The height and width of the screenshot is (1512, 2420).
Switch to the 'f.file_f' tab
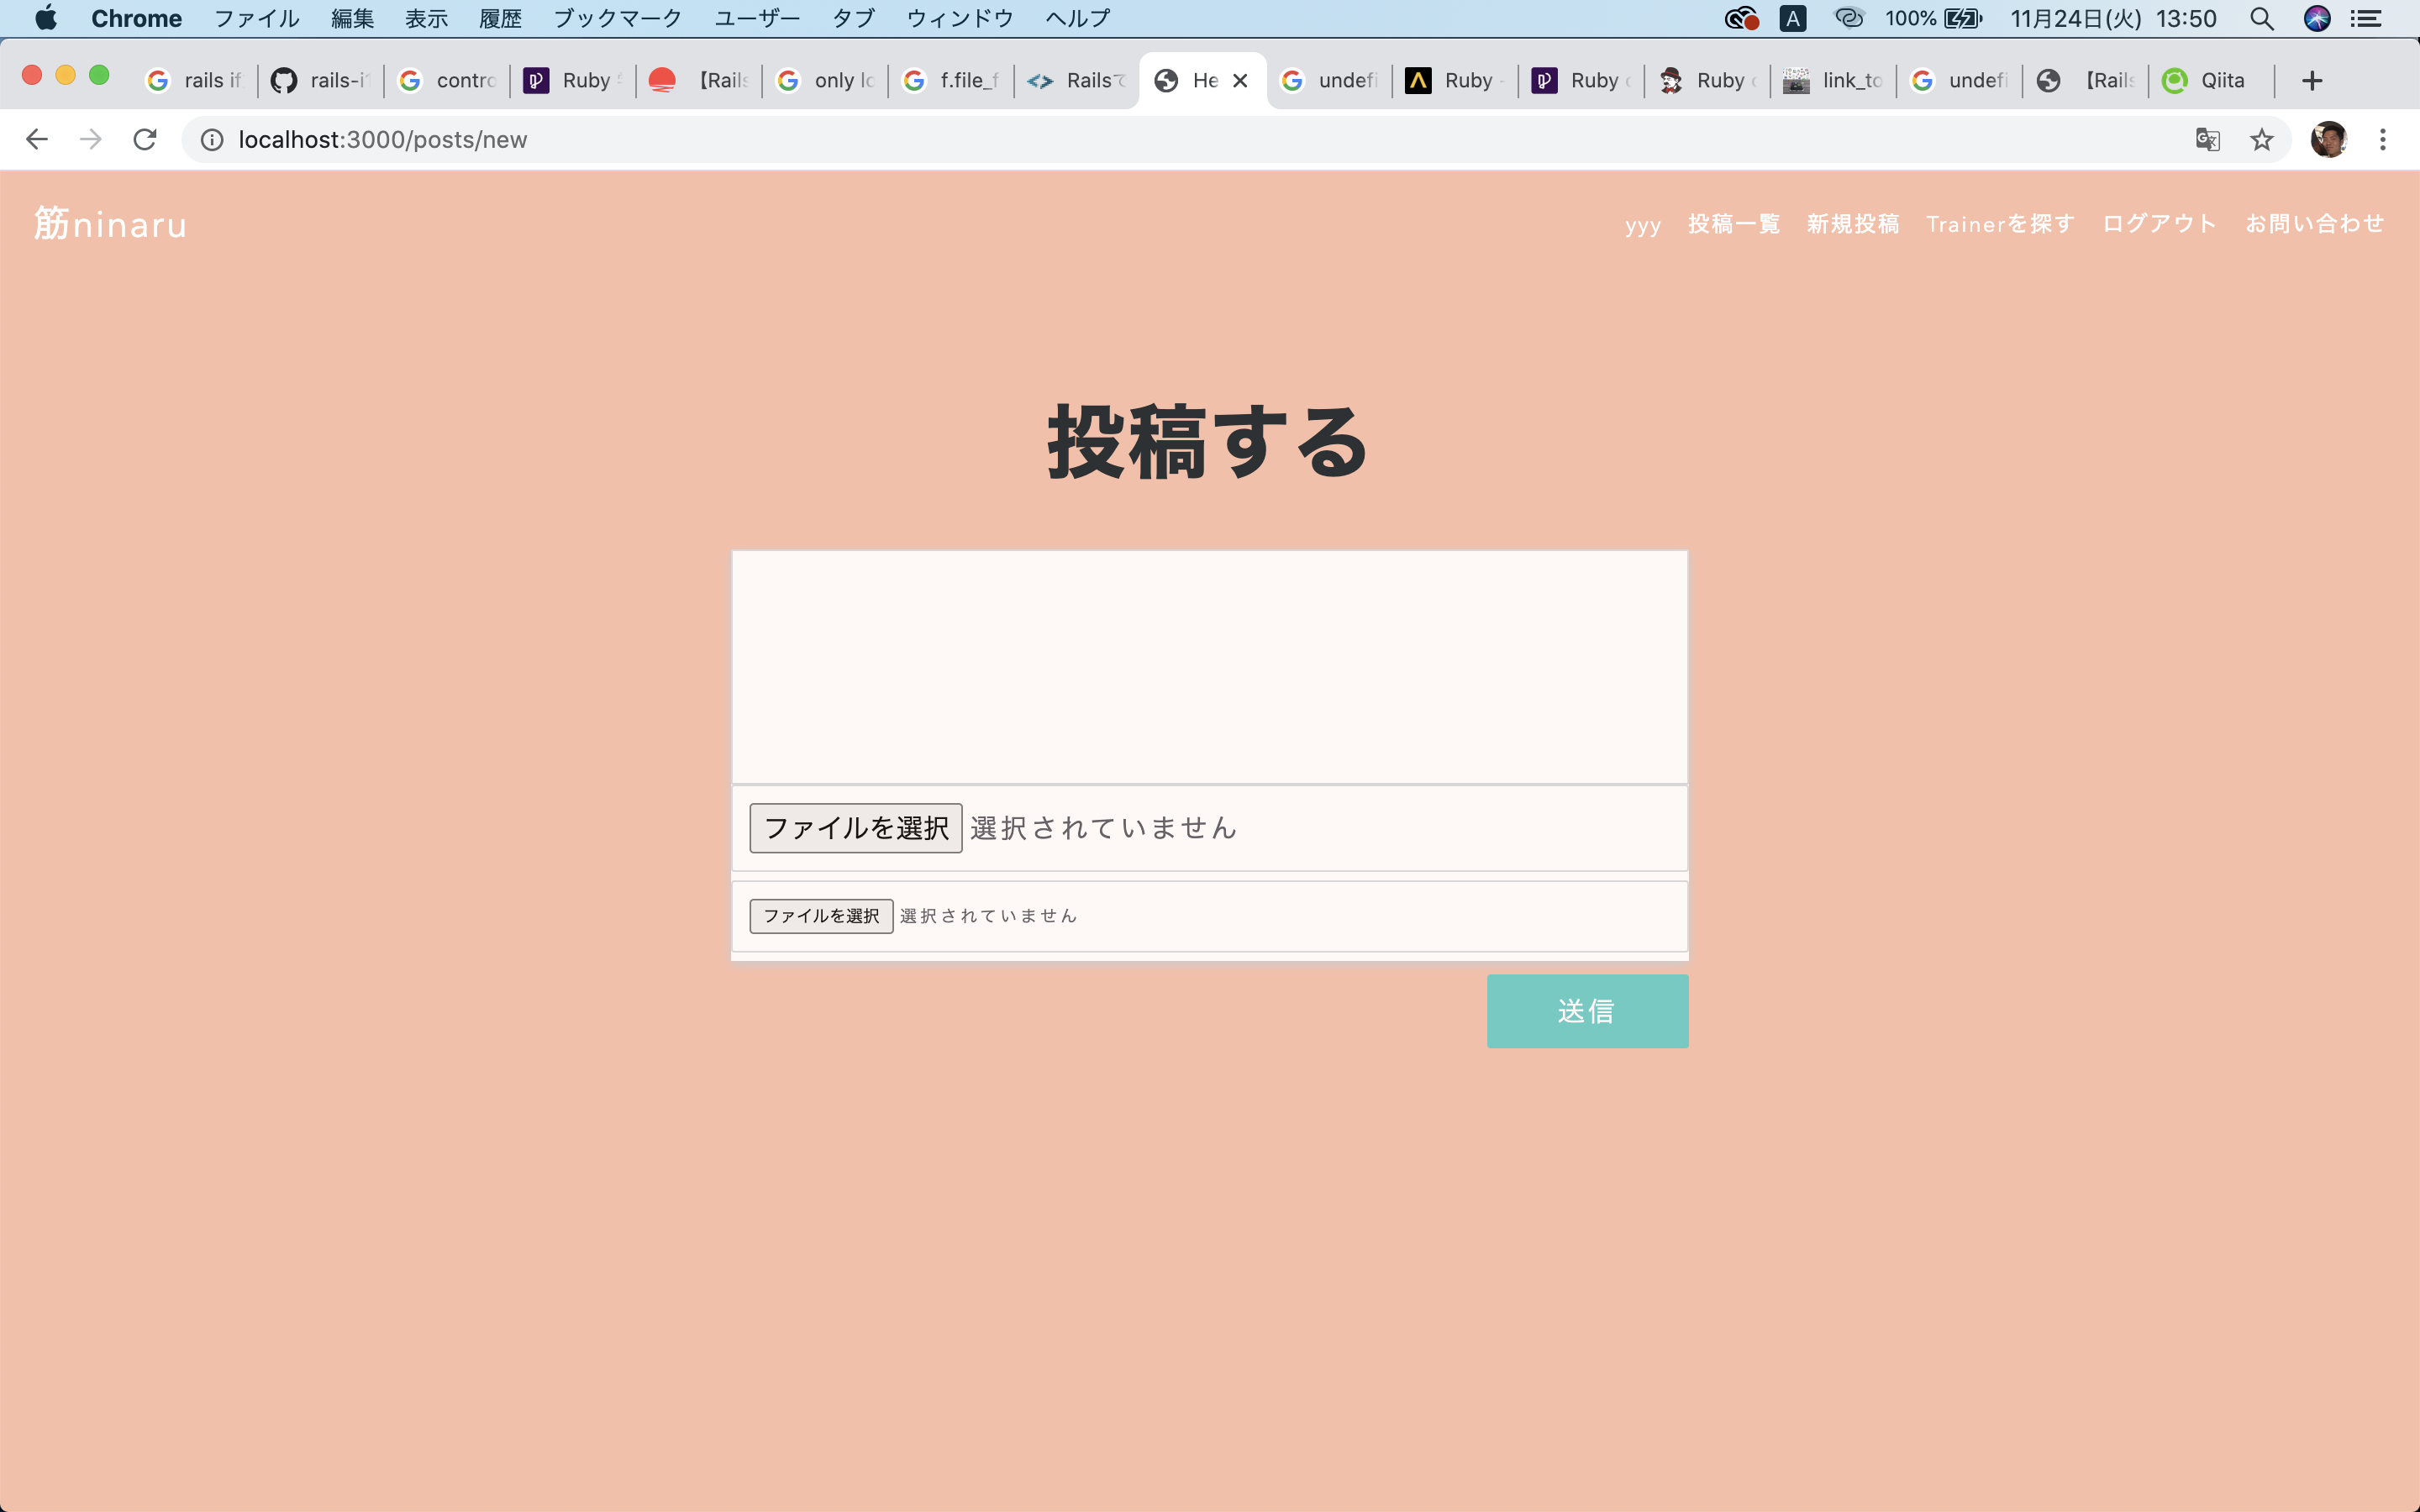[951, 80]
